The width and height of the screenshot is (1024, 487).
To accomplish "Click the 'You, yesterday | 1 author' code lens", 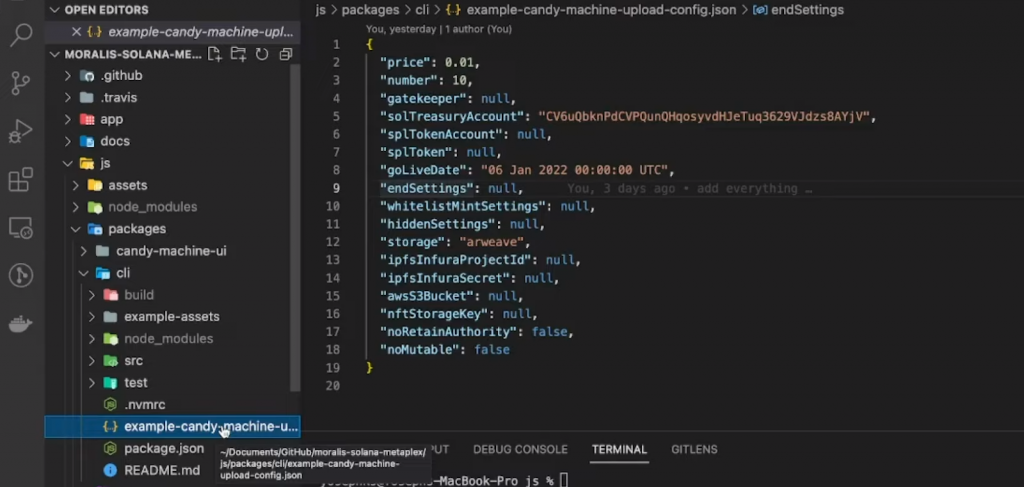I will (438, 29).
